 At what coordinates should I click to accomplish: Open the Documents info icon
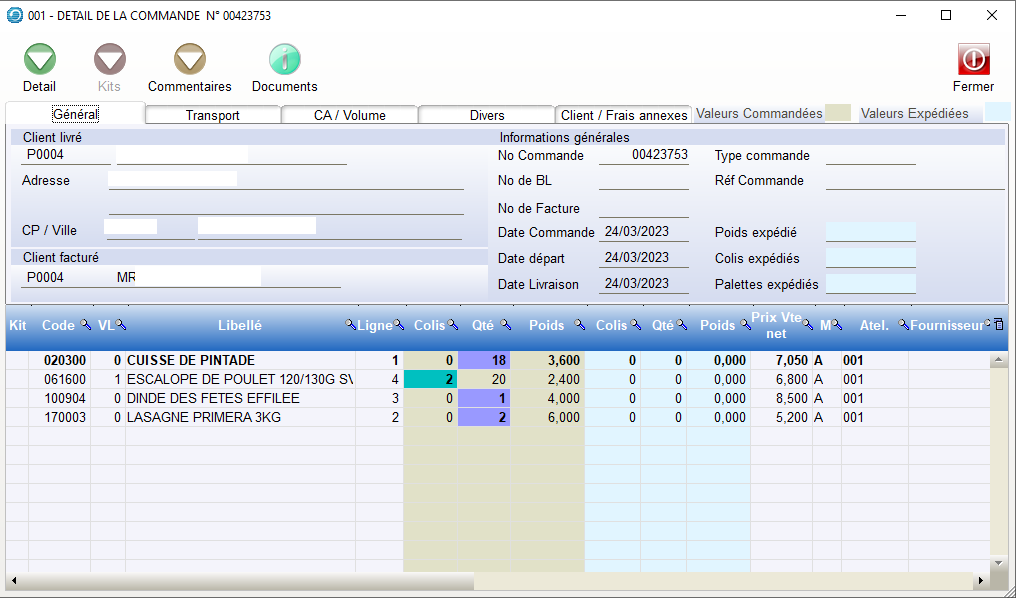tap(285, 60)
